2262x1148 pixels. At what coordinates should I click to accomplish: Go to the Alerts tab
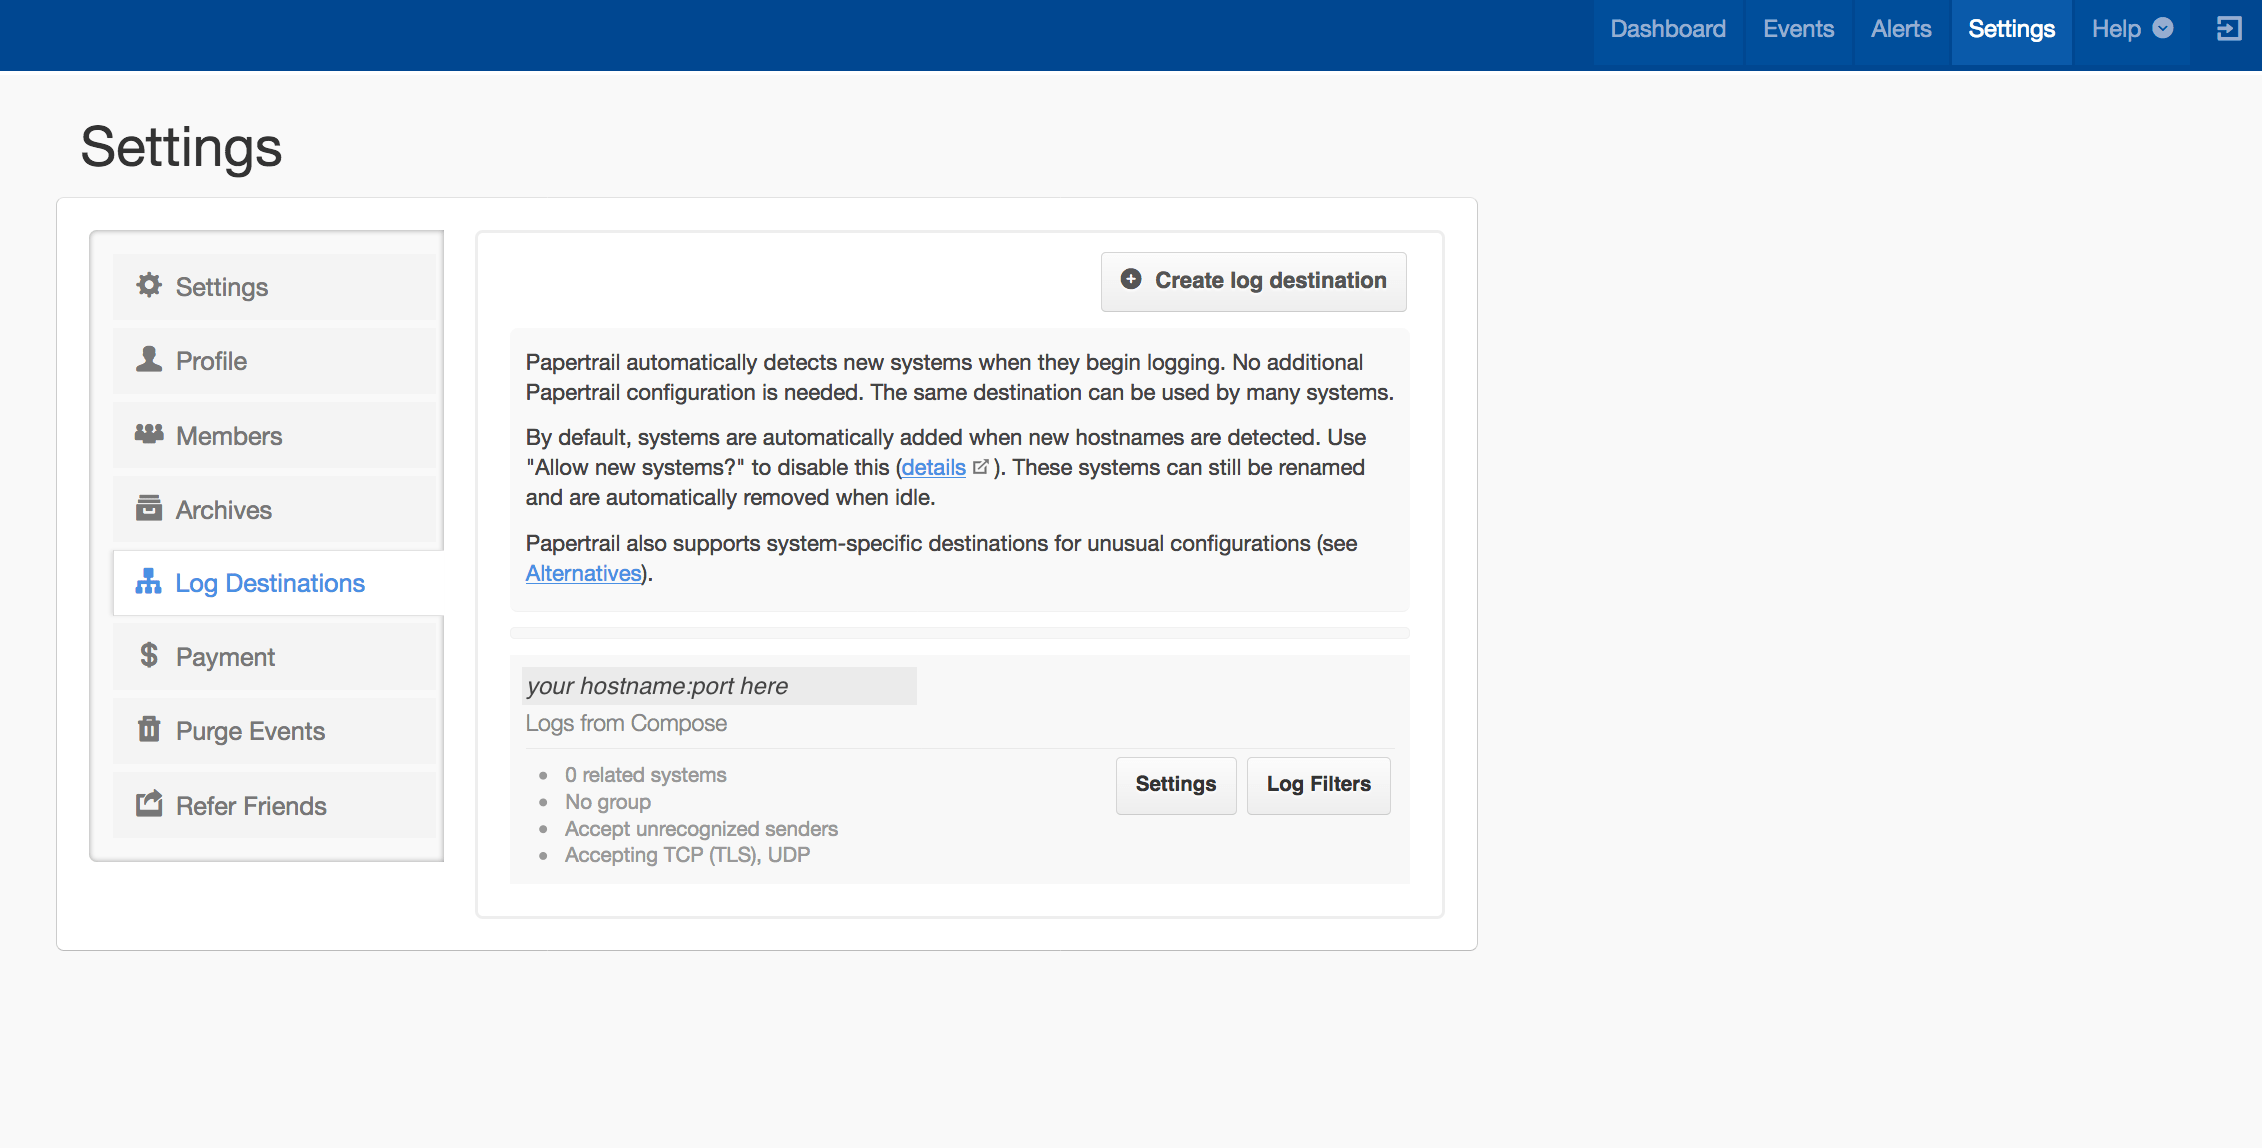coord(1900,29)
